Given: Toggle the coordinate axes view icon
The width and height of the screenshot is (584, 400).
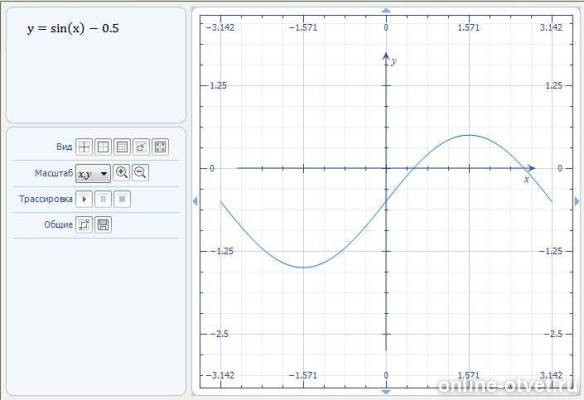Looking at the screenshot, I should 84,147.
